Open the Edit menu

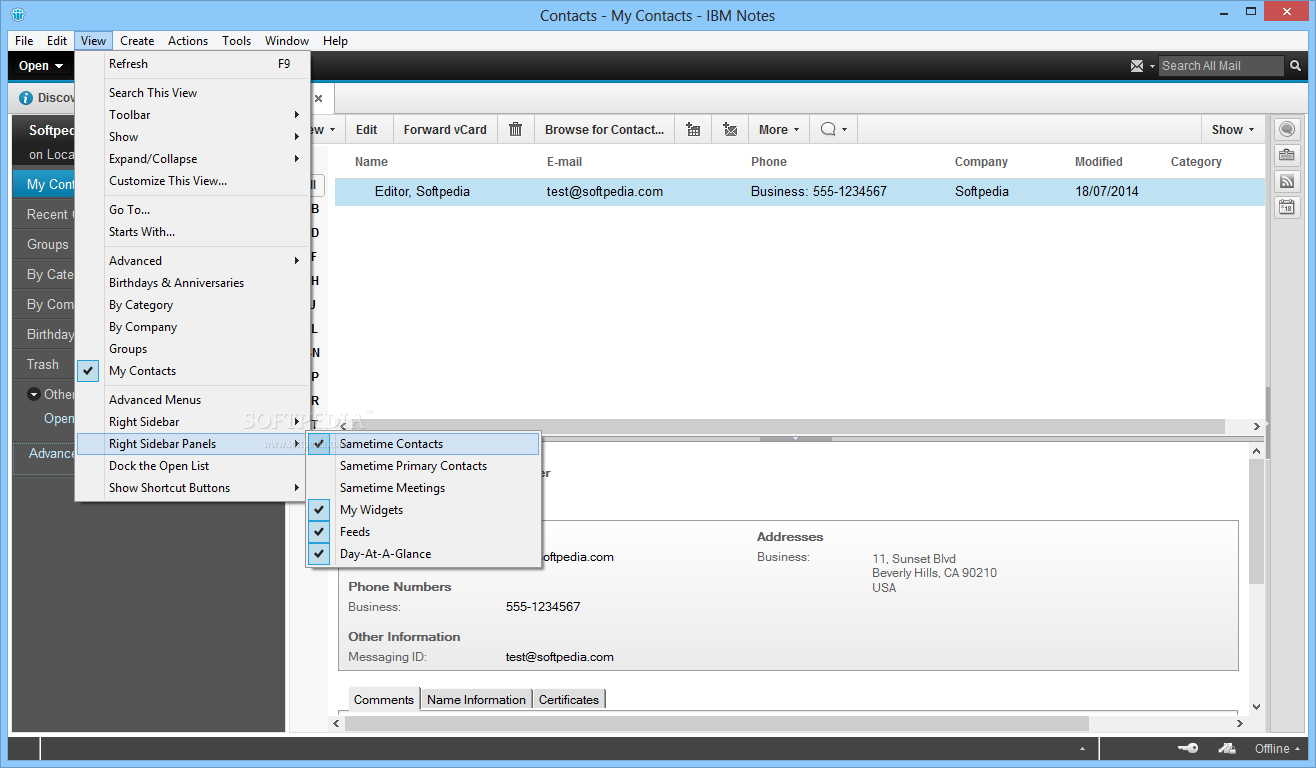tap(57, 41)
